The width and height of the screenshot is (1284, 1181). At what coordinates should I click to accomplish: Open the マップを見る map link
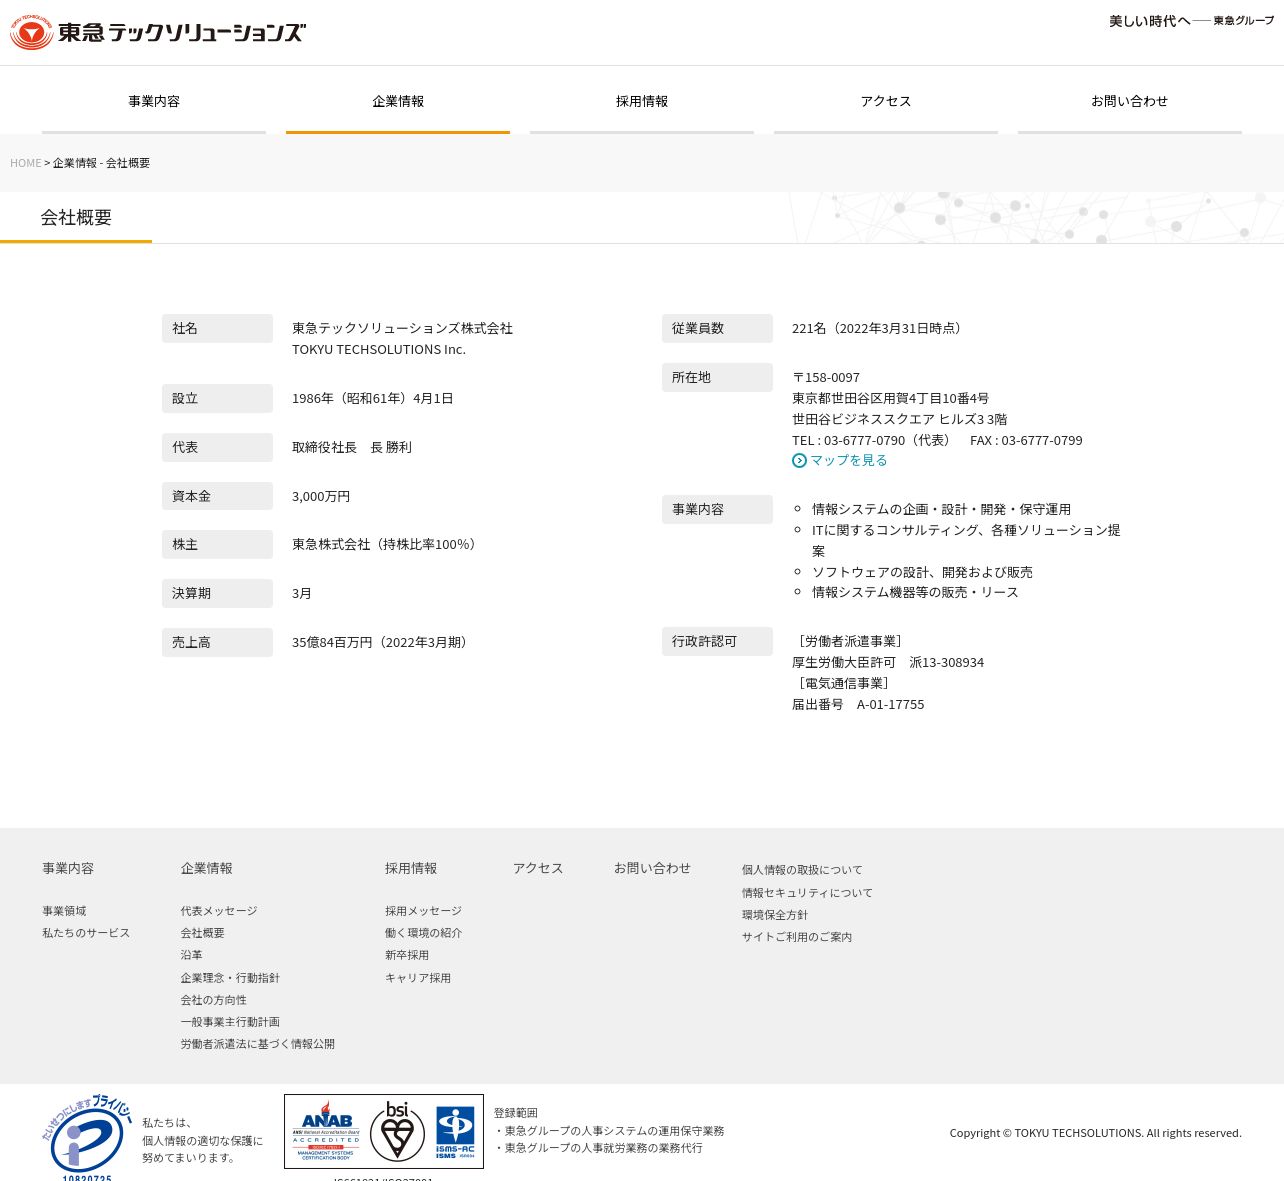pos(848,461)
